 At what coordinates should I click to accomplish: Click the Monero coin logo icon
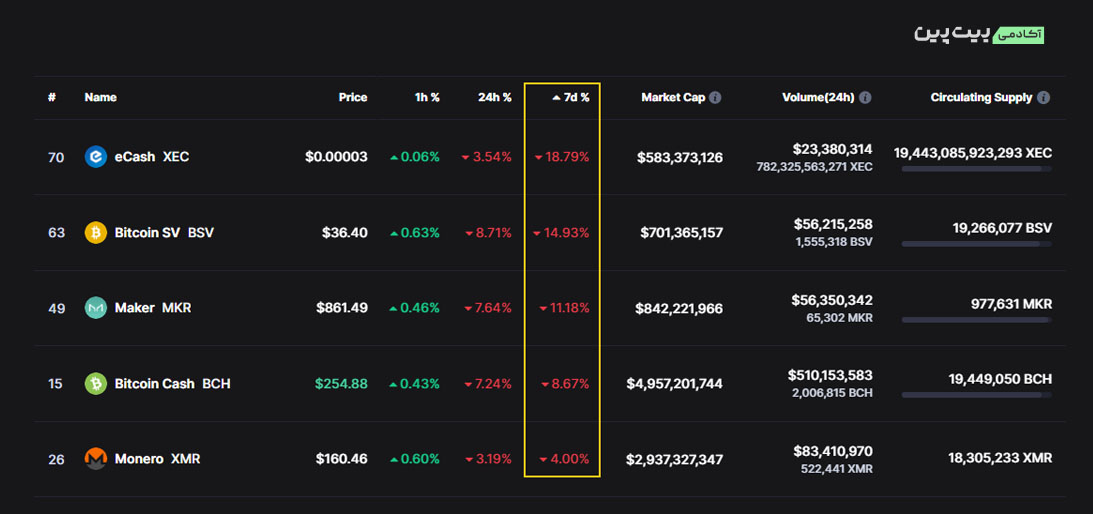95,459
